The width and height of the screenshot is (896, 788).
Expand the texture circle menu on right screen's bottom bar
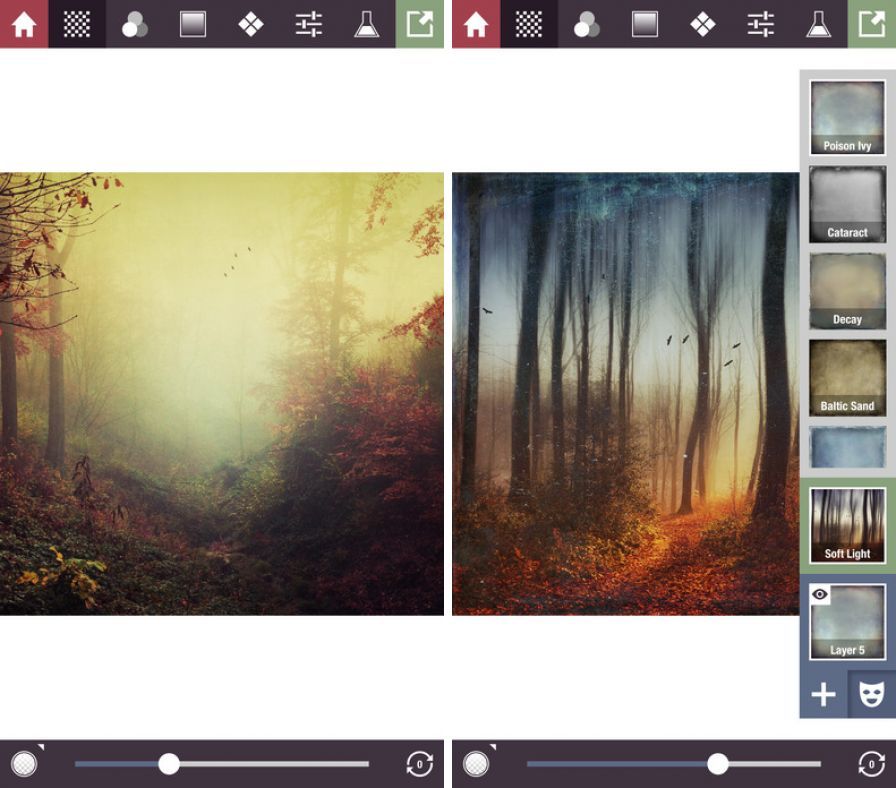[477, 764]
